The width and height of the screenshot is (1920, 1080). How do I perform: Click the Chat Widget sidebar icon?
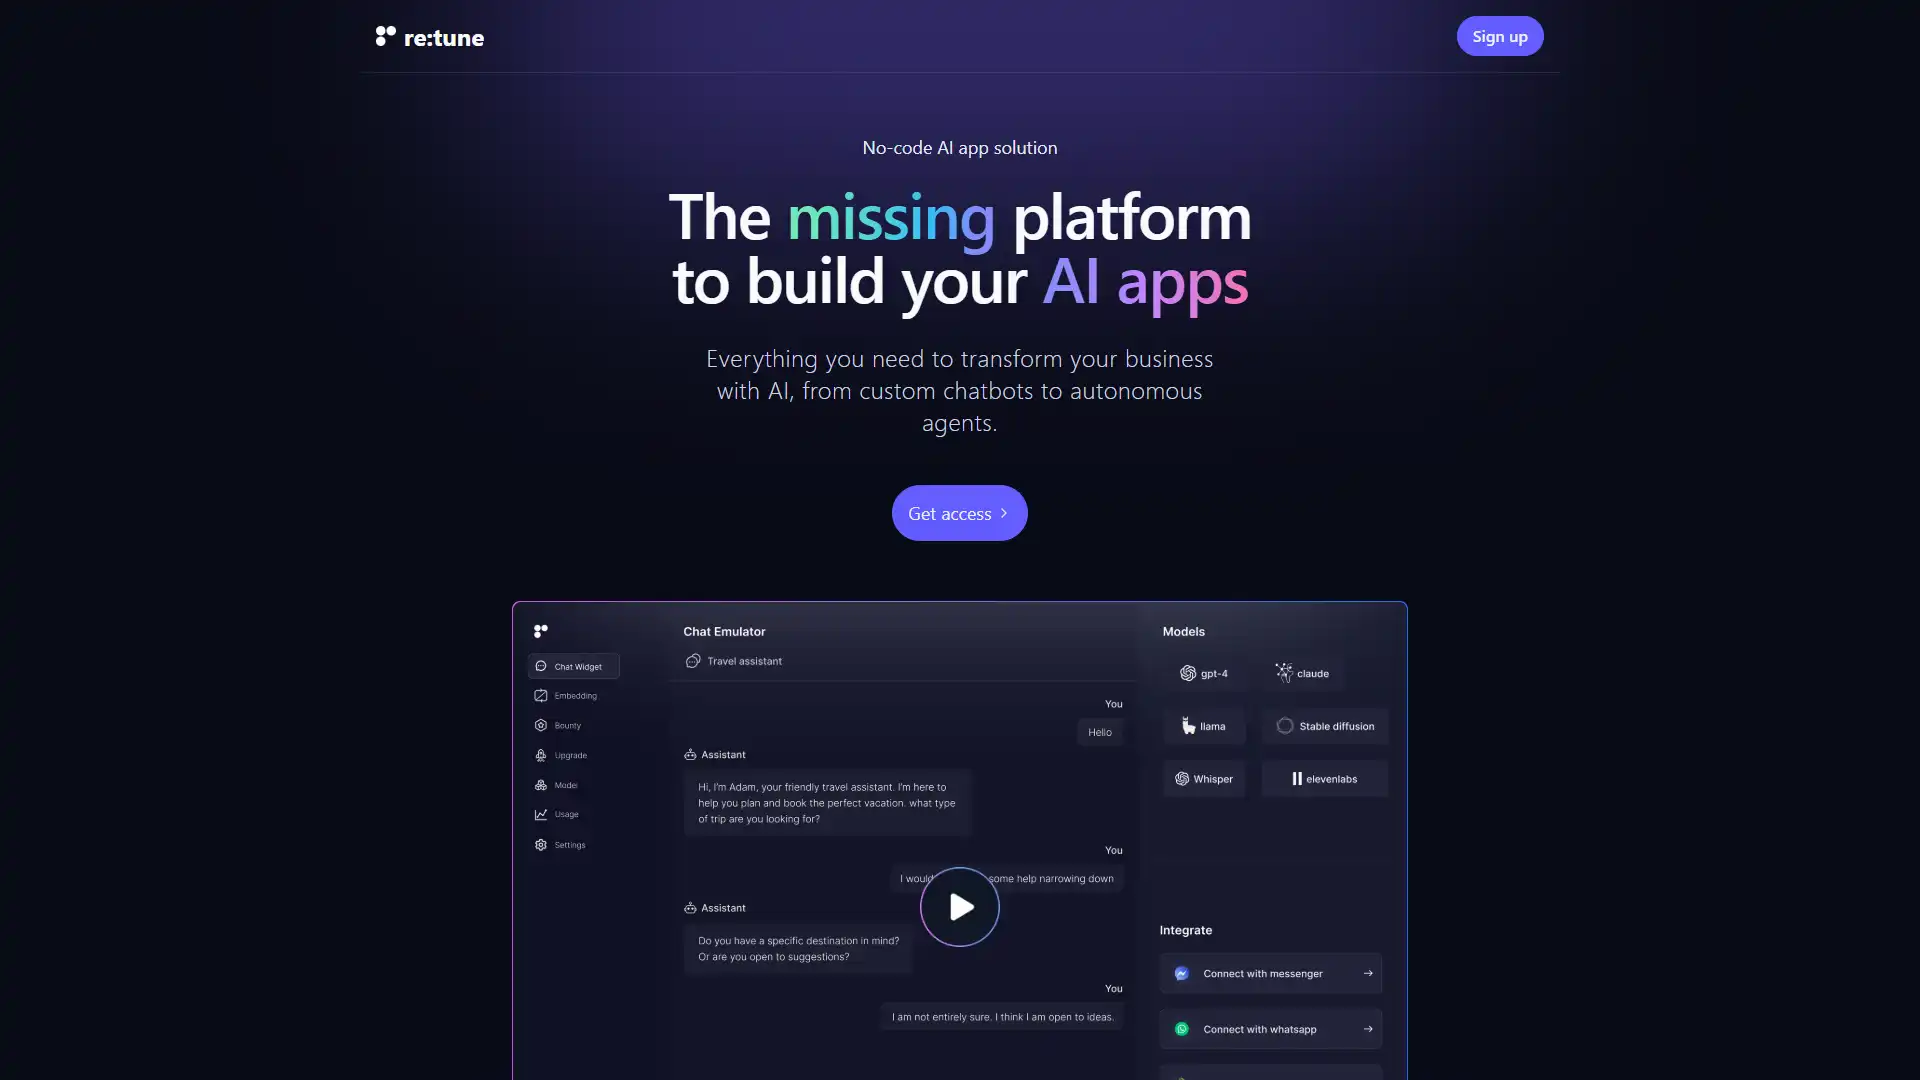[x=539, y=666]
